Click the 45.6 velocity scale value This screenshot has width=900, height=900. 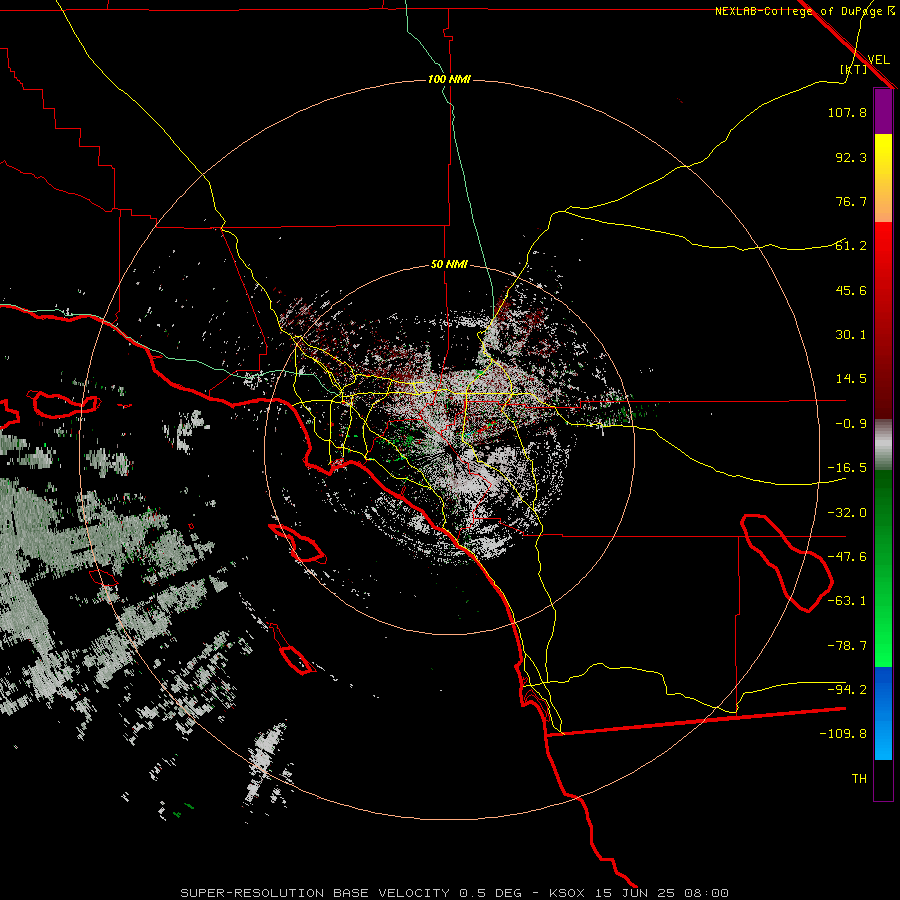851,290
